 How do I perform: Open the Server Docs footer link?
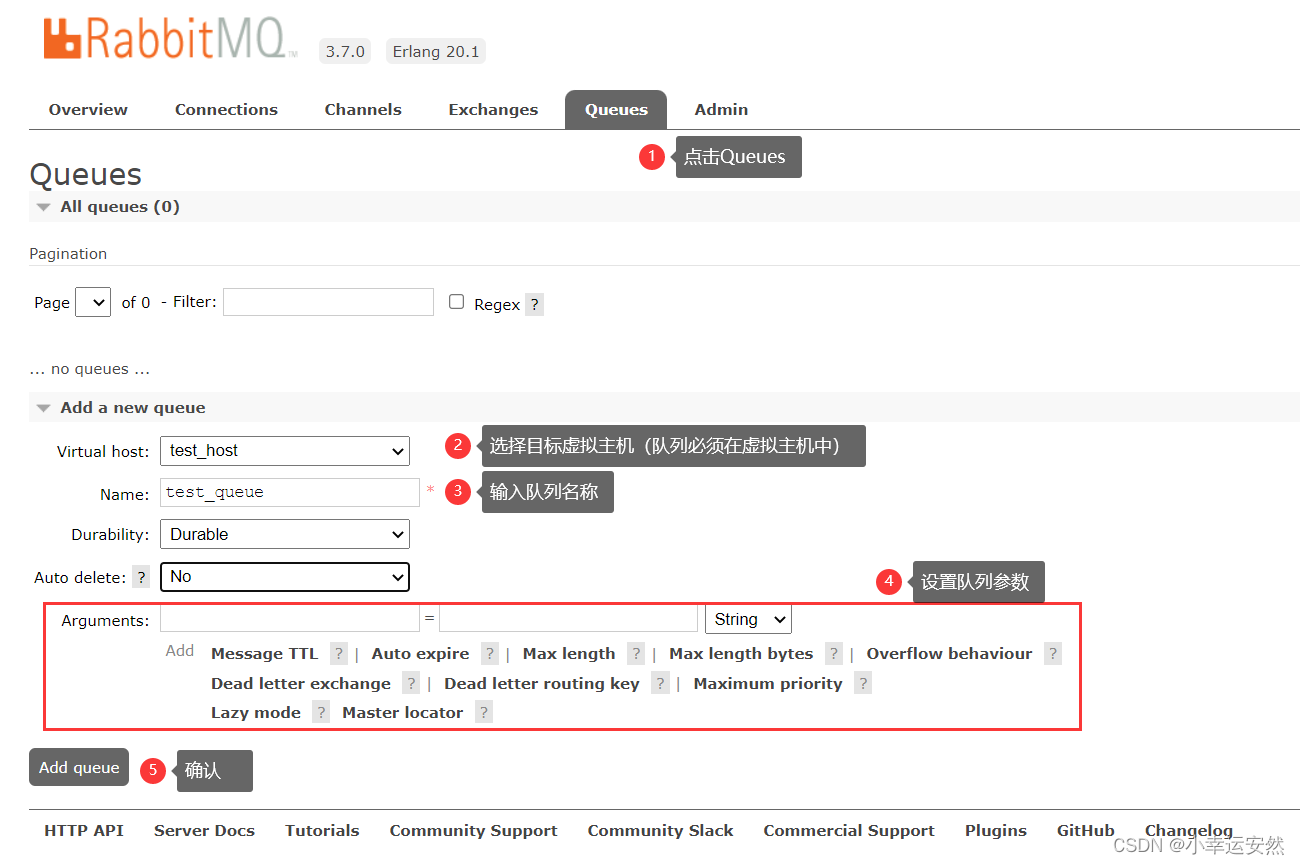(204, 831)
